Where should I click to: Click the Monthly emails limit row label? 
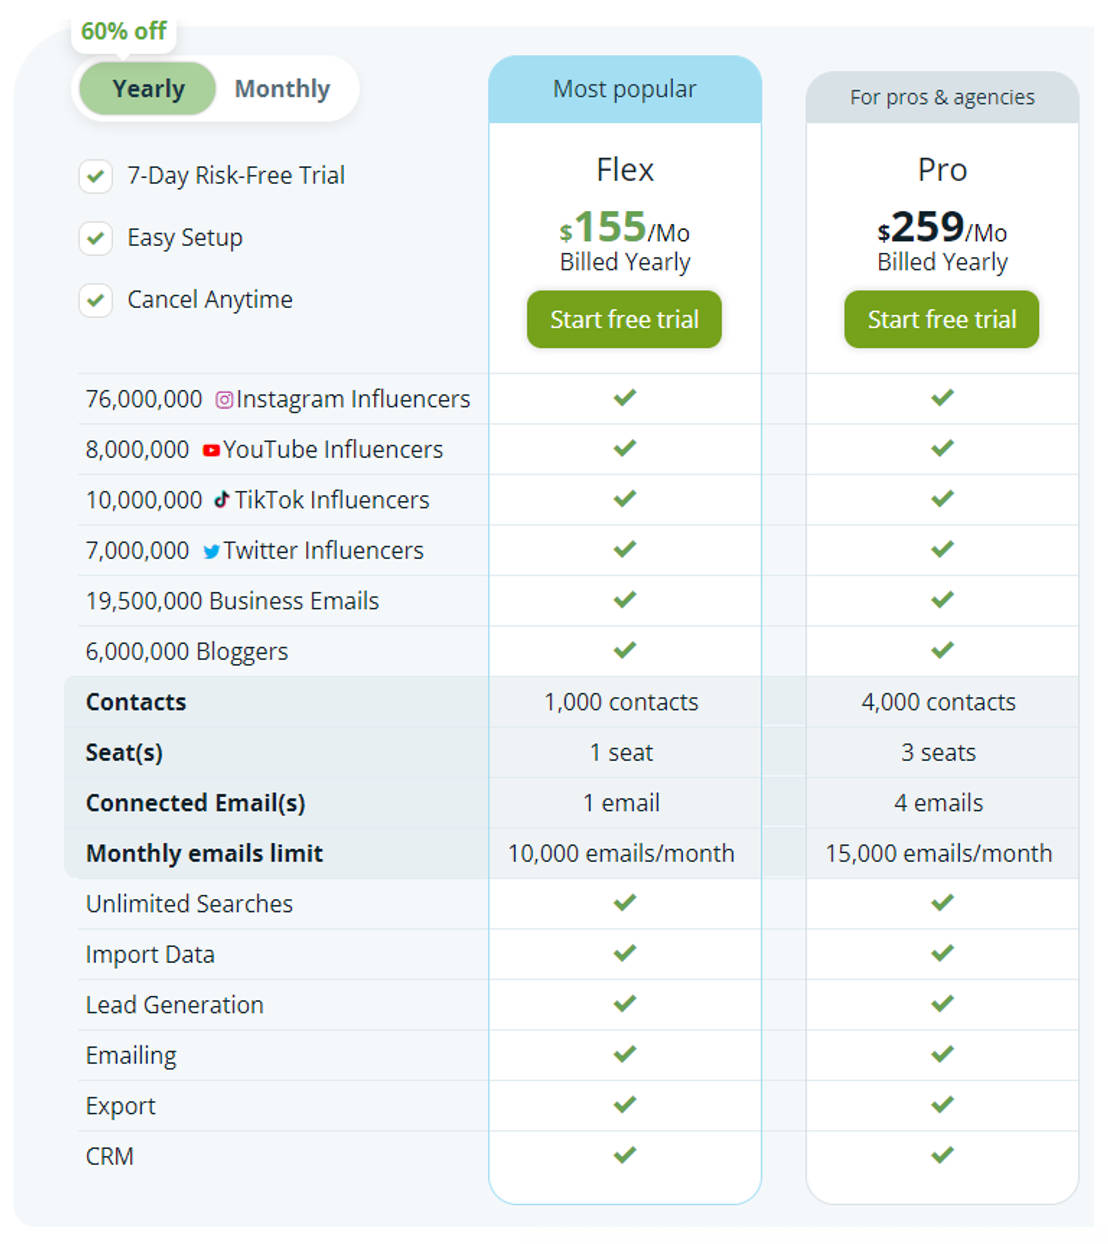point(204,854)
